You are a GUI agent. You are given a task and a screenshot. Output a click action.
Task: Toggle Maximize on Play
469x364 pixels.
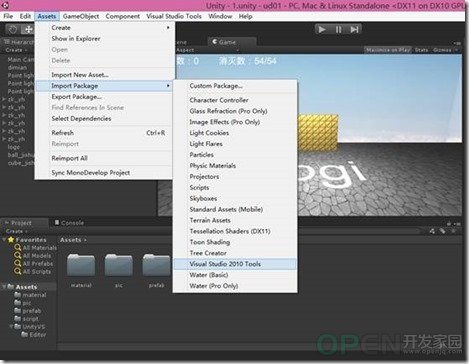click(x=388, y=50)
